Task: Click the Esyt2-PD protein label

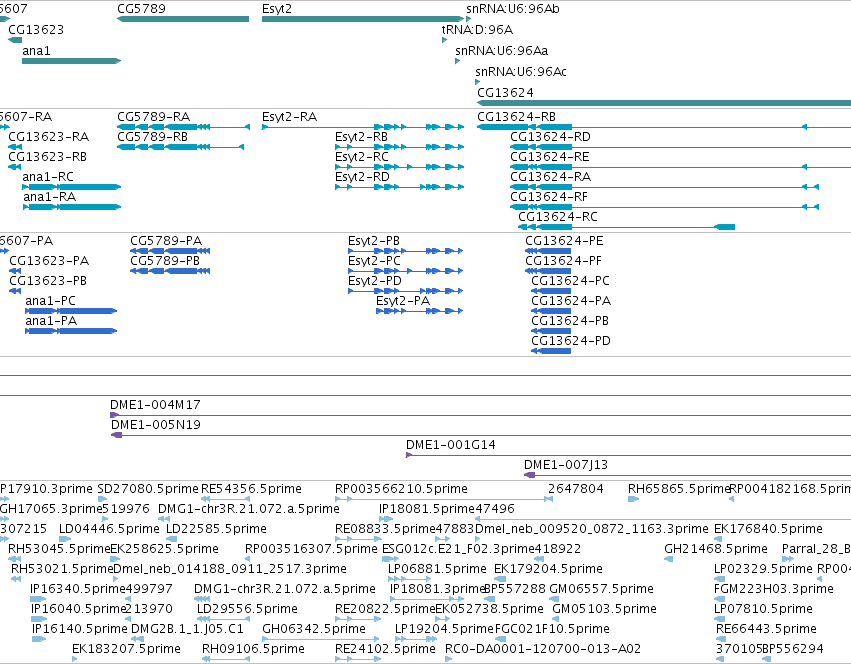Action: point(375,281)
